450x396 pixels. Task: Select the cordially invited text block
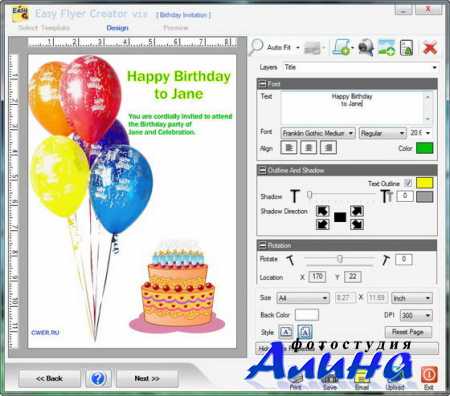(180, 124)
